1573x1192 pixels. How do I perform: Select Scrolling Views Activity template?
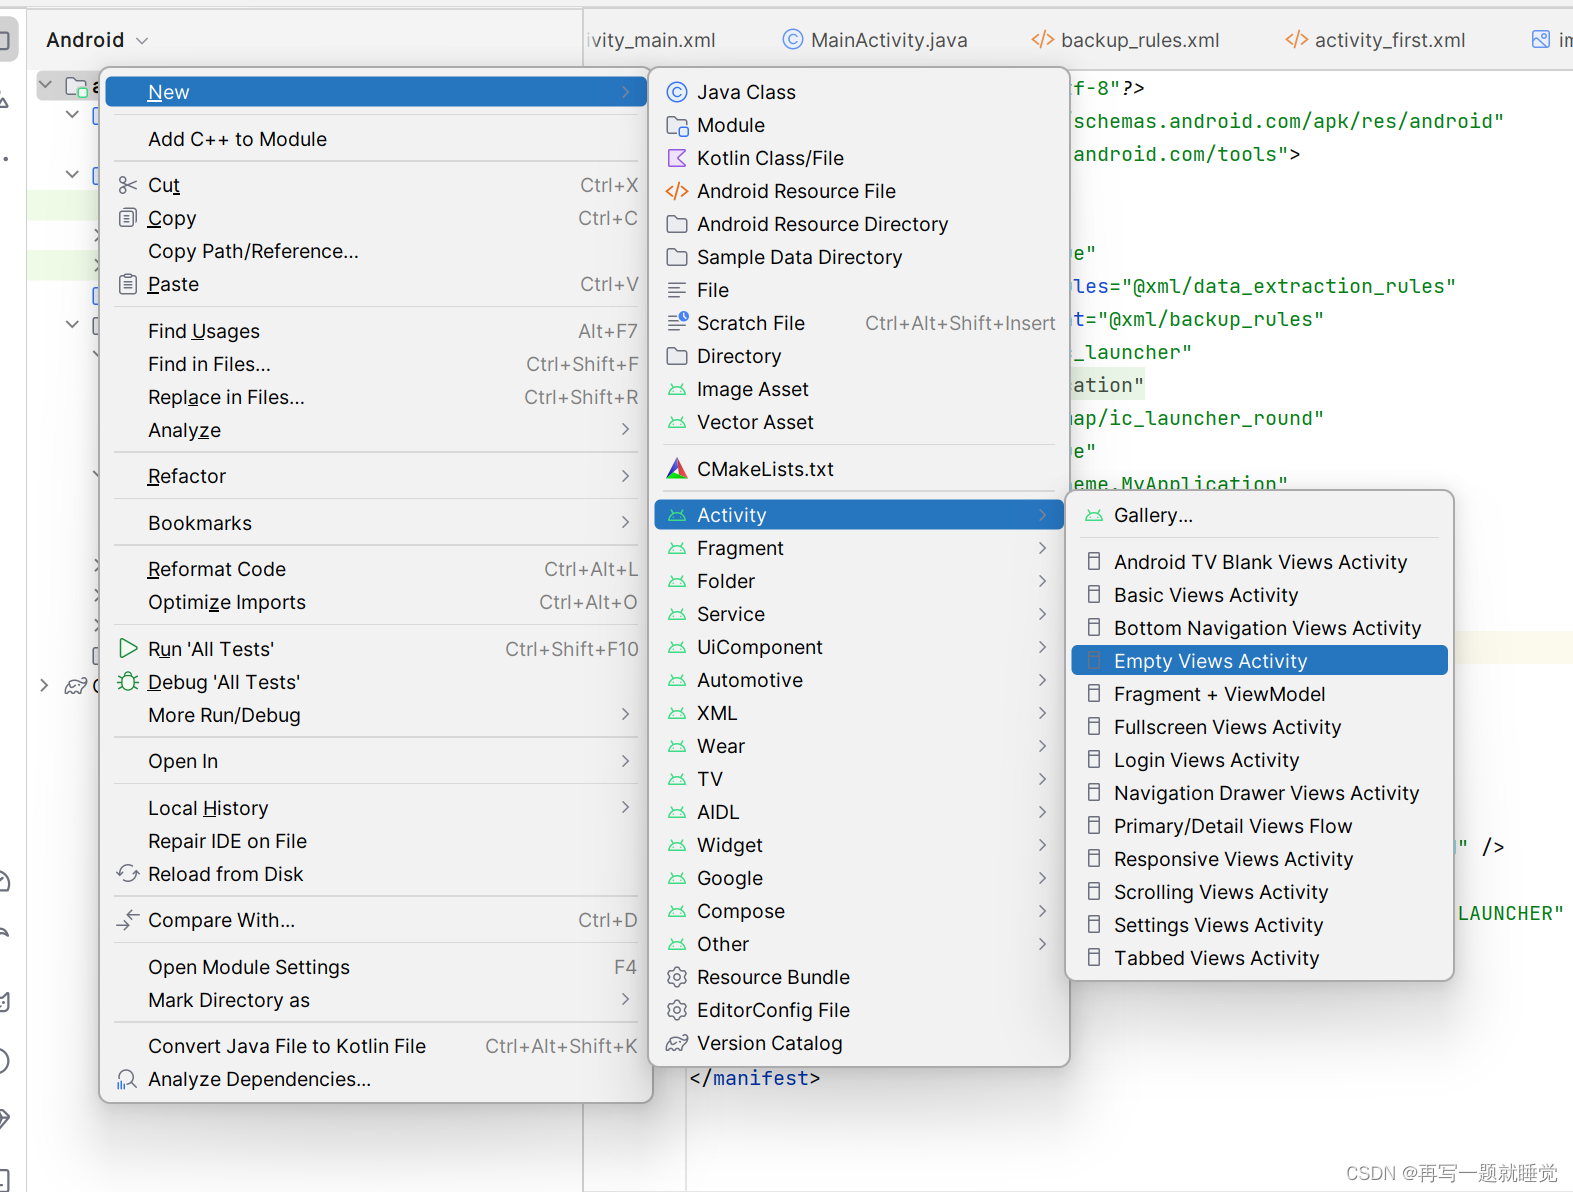(x=1259, y=892)
